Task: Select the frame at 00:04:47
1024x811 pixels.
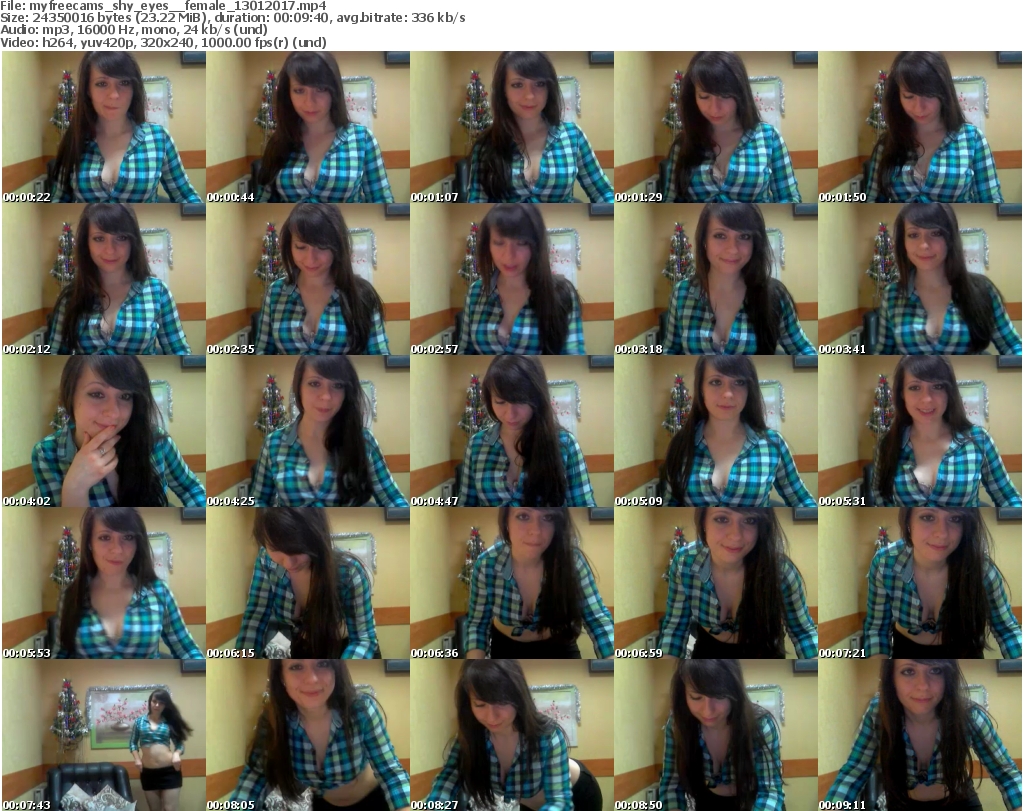Action: pyautogui.click(x=512, y=432)
